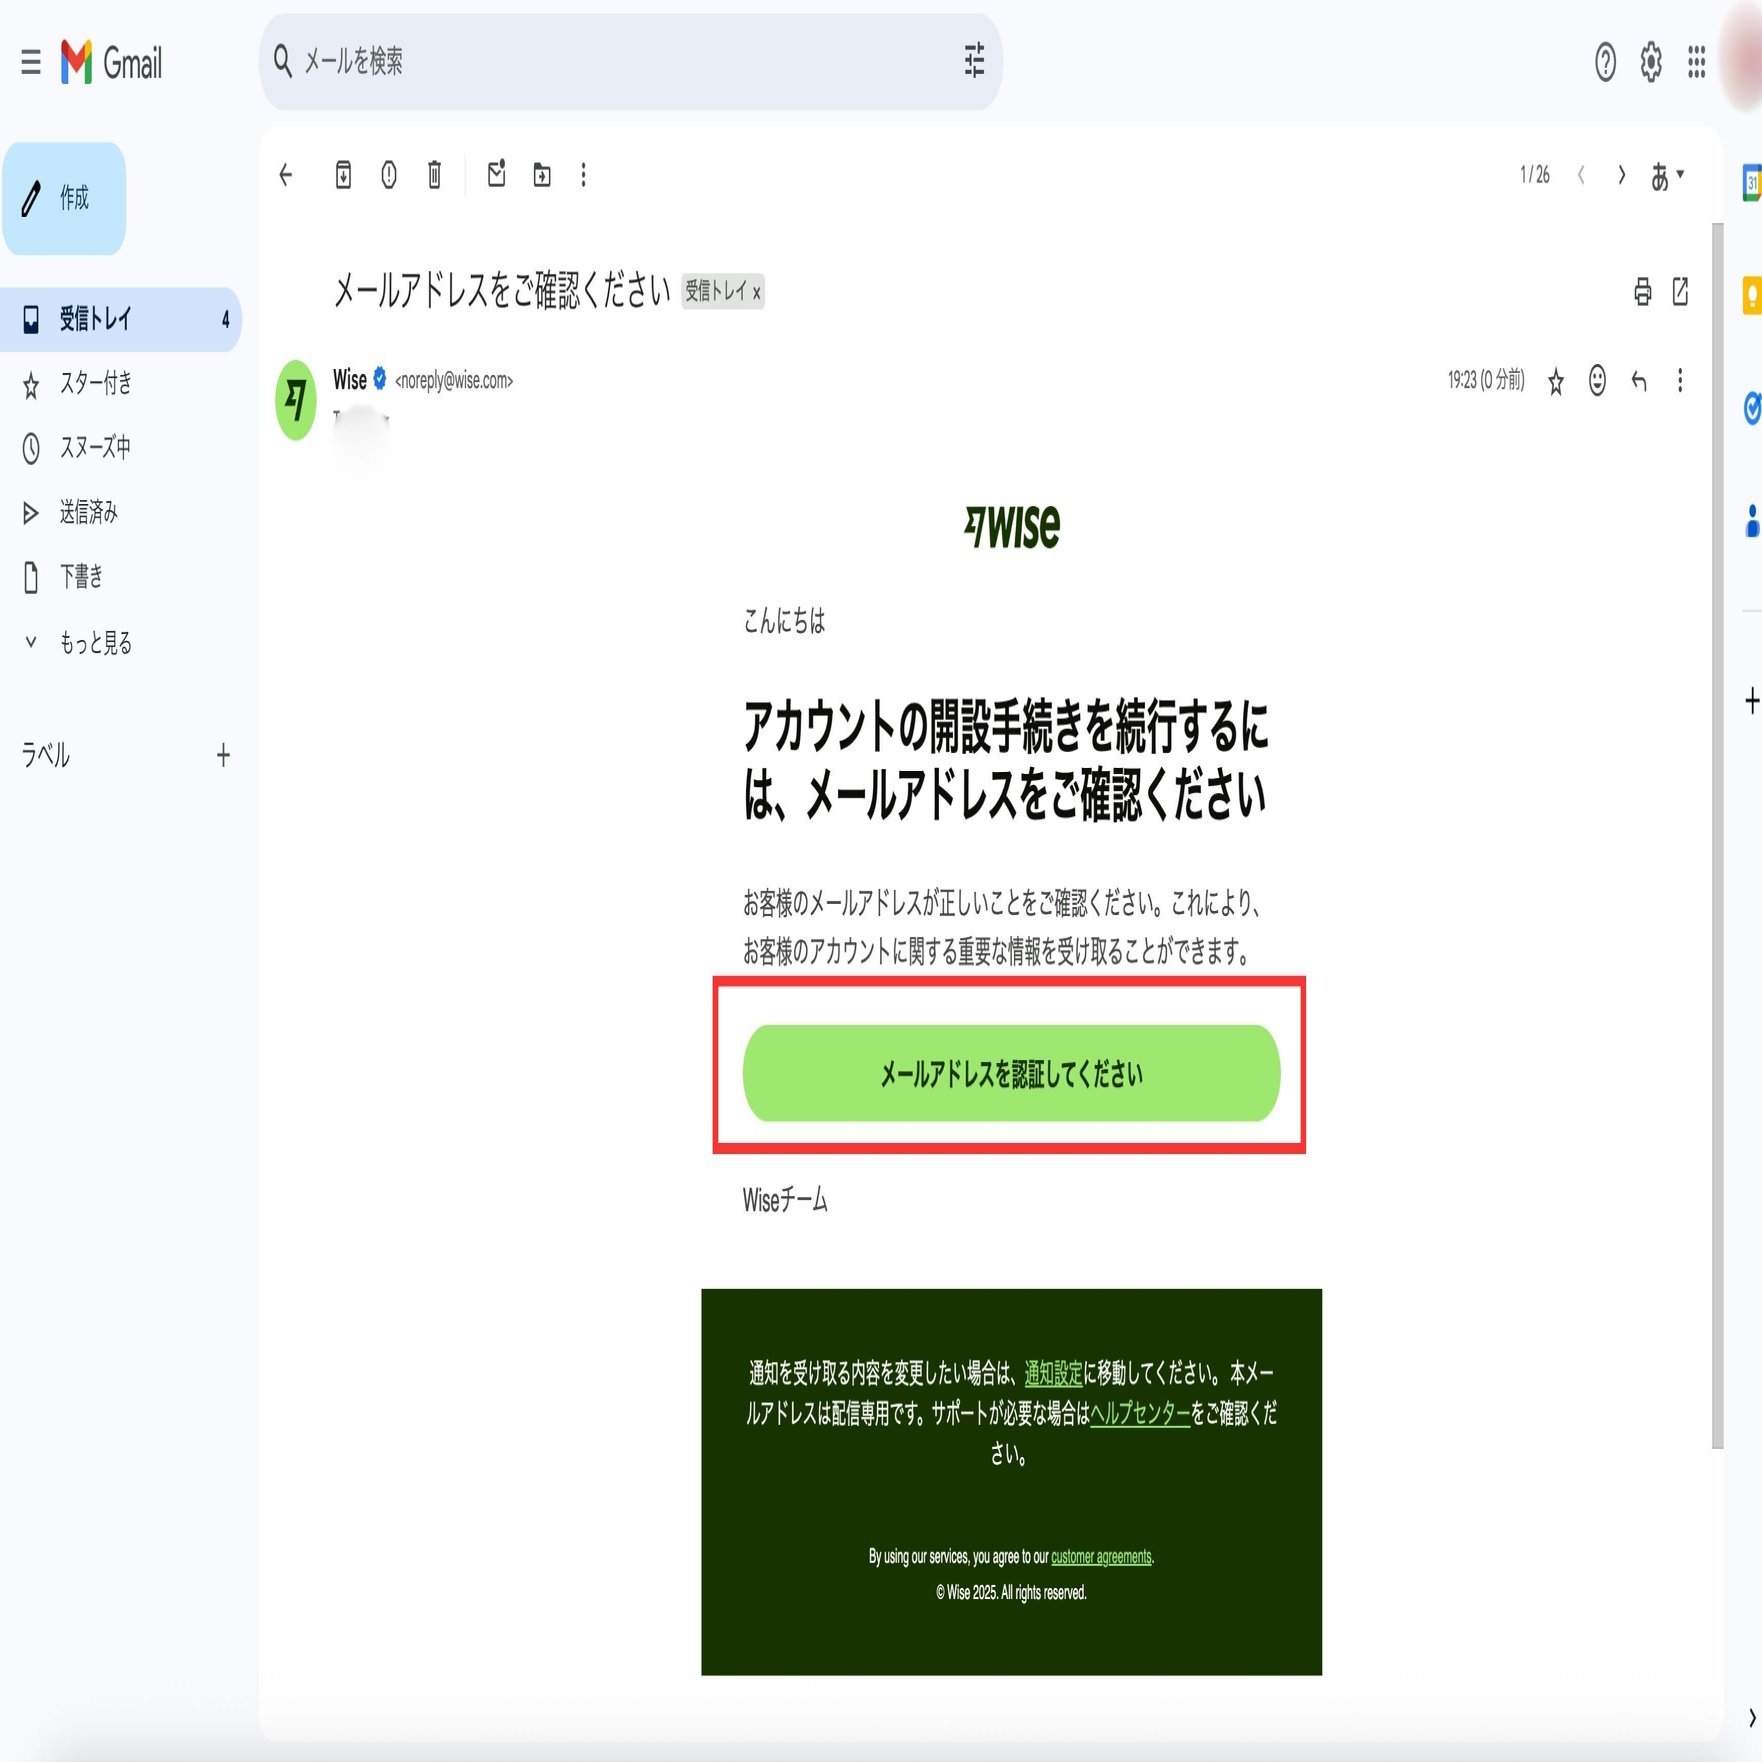The image size is (1762, 1762).
Task: Click 作成 compose button
Action: point(64,198)
